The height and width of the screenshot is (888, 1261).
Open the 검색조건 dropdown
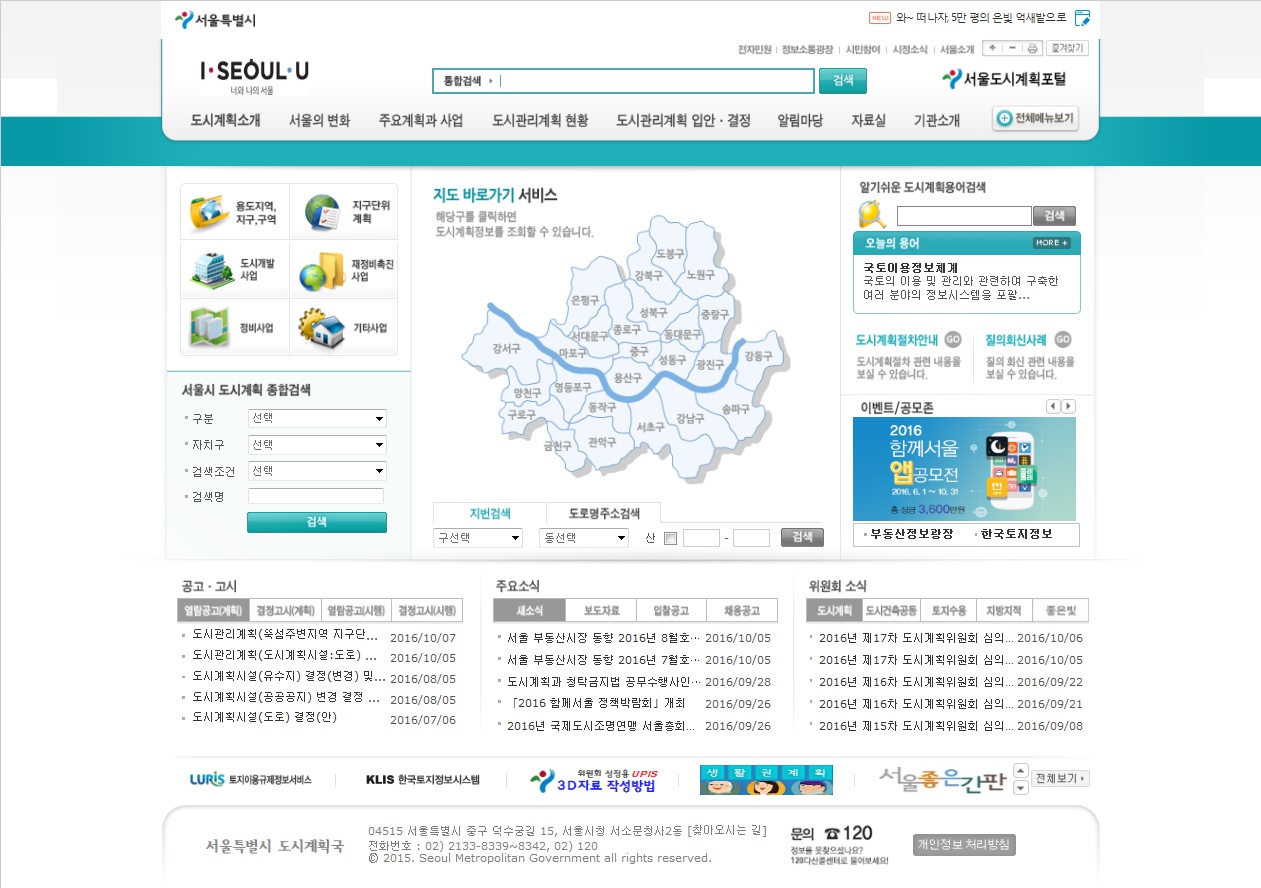(x=317, y=471)
